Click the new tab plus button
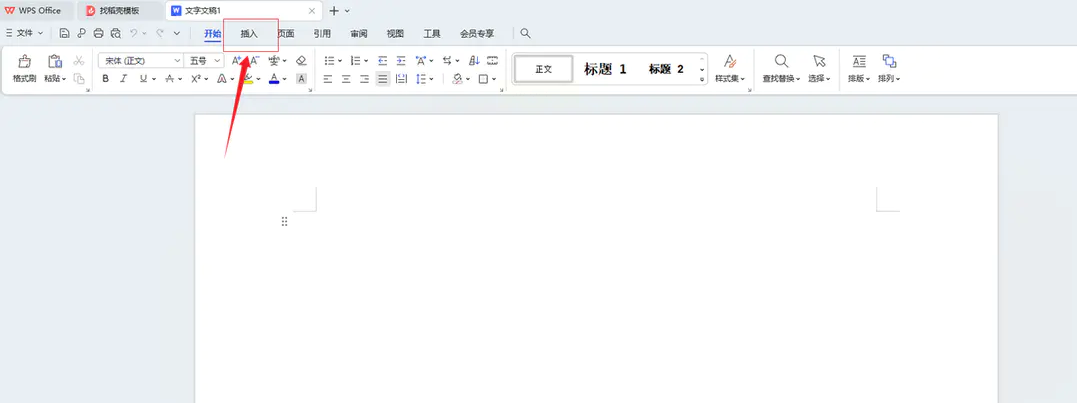Screen dimensions: 1077x403 pos(334,10)
